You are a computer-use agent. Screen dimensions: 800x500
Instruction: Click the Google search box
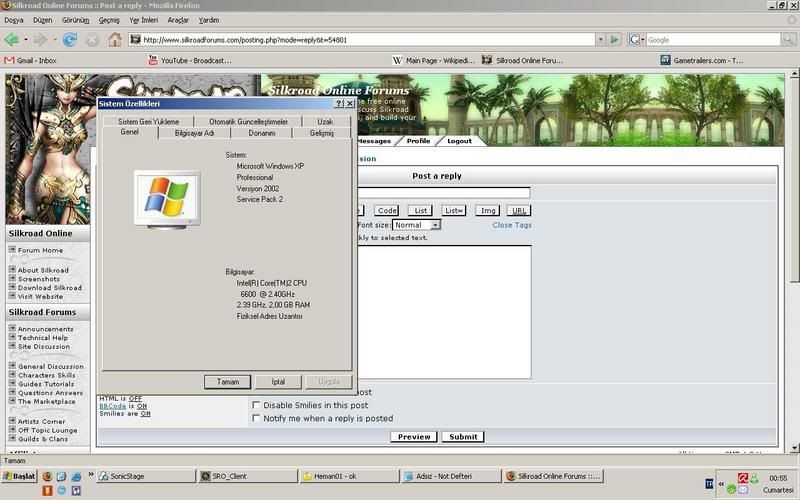coord(713,39)
